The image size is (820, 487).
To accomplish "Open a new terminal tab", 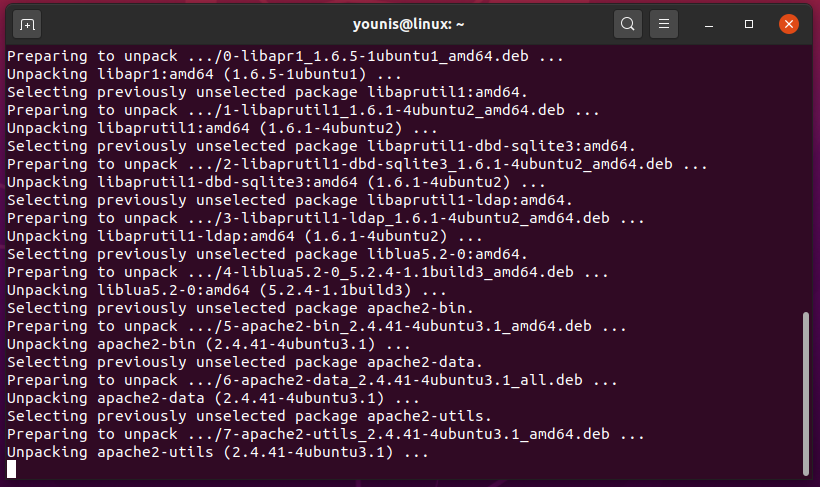I will coord(28,24).
